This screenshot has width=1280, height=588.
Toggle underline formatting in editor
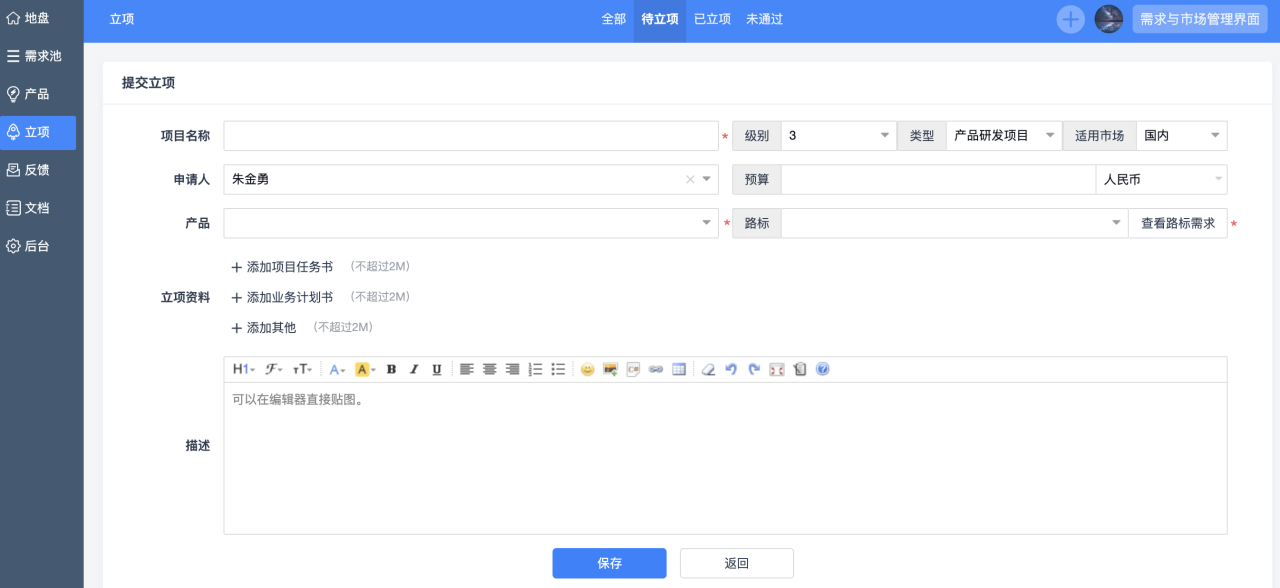point(437,369)
